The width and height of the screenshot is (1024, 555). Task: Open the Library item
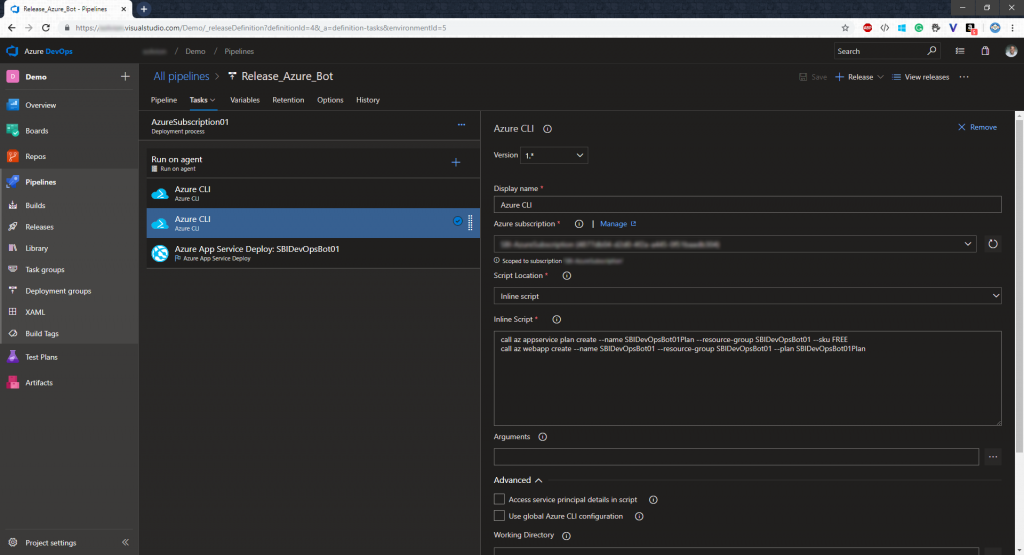click(x=37, y=248)
